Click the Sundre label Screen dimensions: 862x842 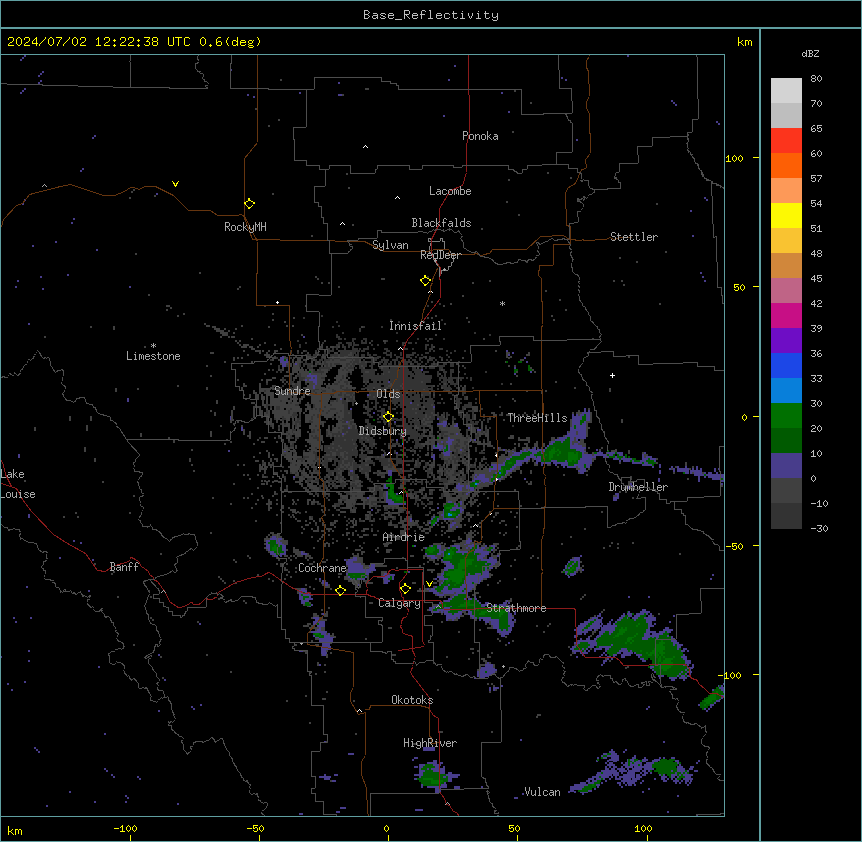[292, 391]
